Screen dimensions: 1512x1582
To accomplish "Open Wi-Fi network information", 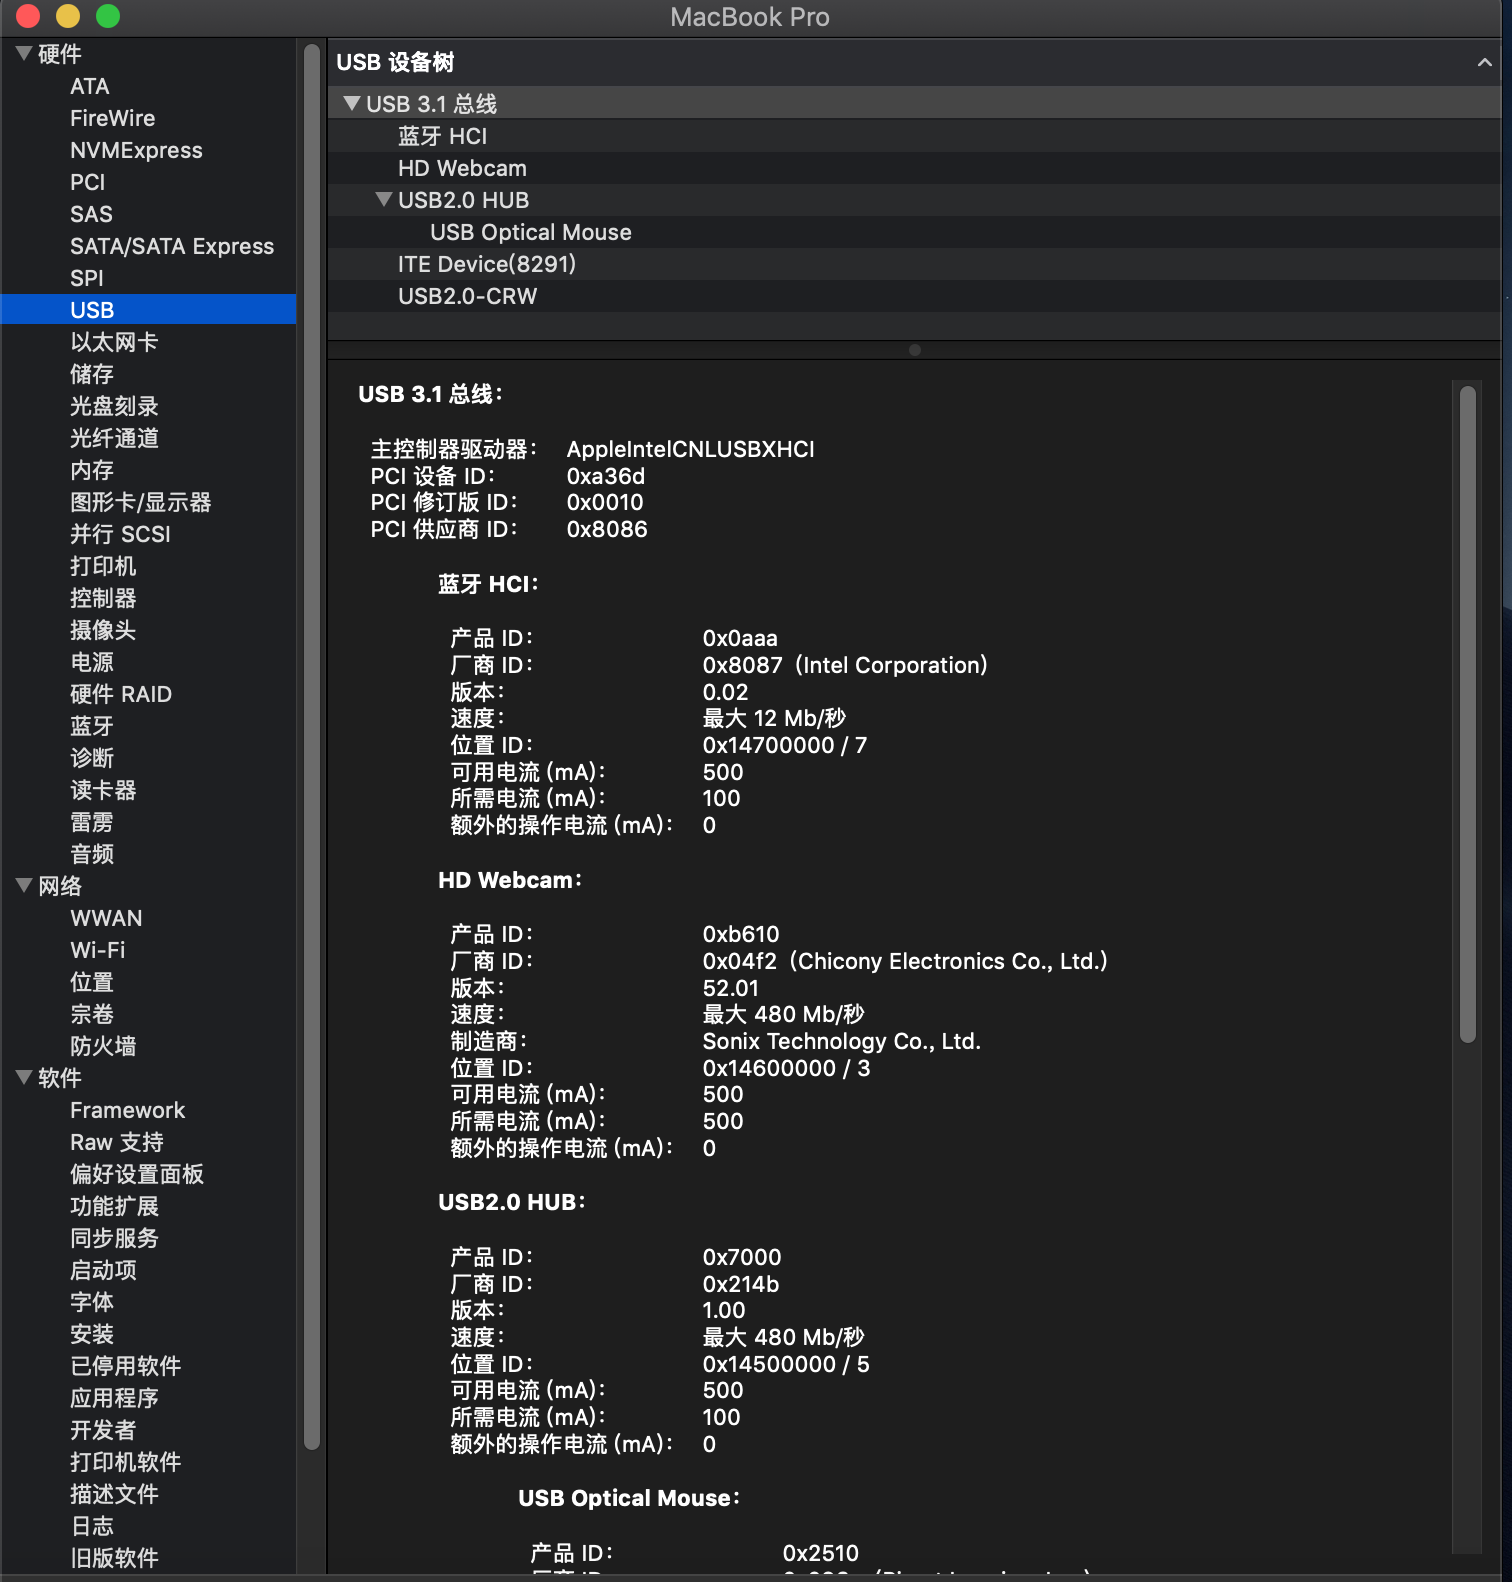I will tap(98, 950).
